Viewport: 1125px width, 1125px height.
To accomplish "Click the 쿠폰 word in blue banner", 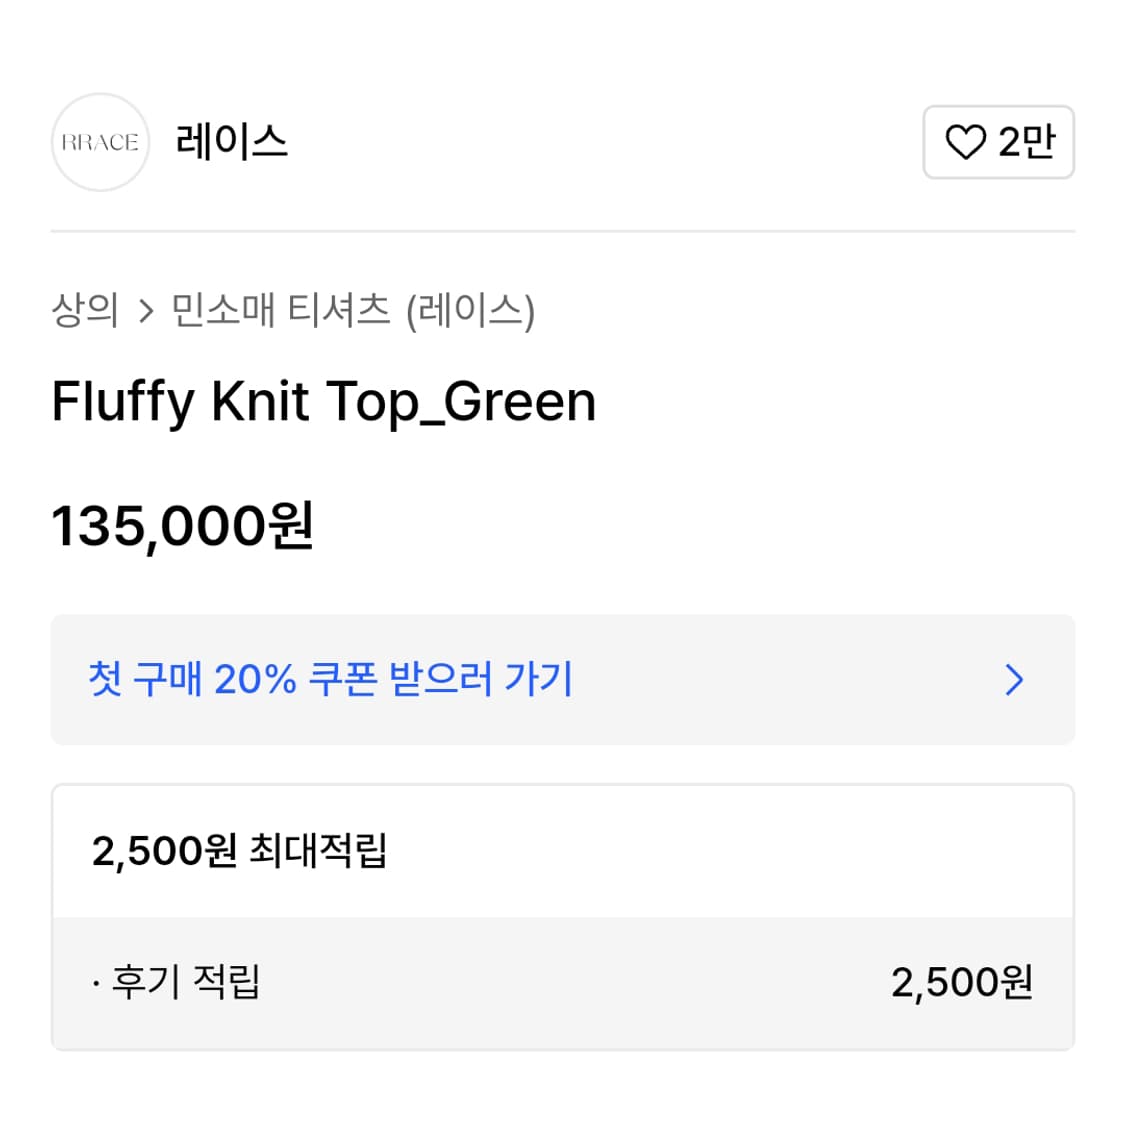I will click(342, 680).
